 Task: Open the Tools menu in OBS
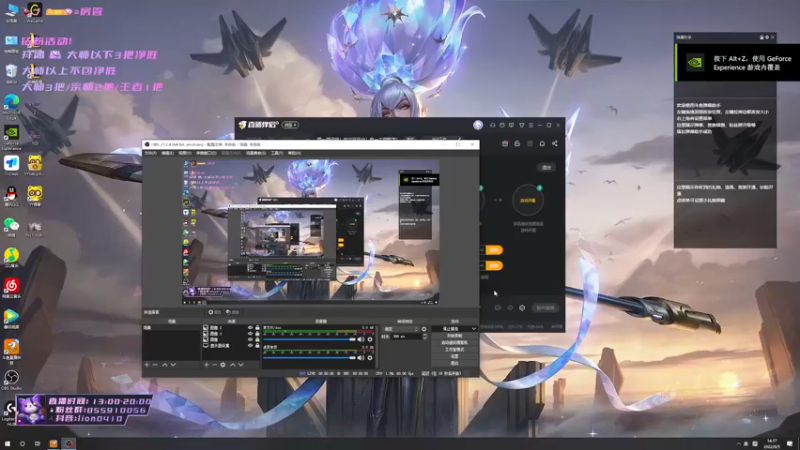point(277,153)
